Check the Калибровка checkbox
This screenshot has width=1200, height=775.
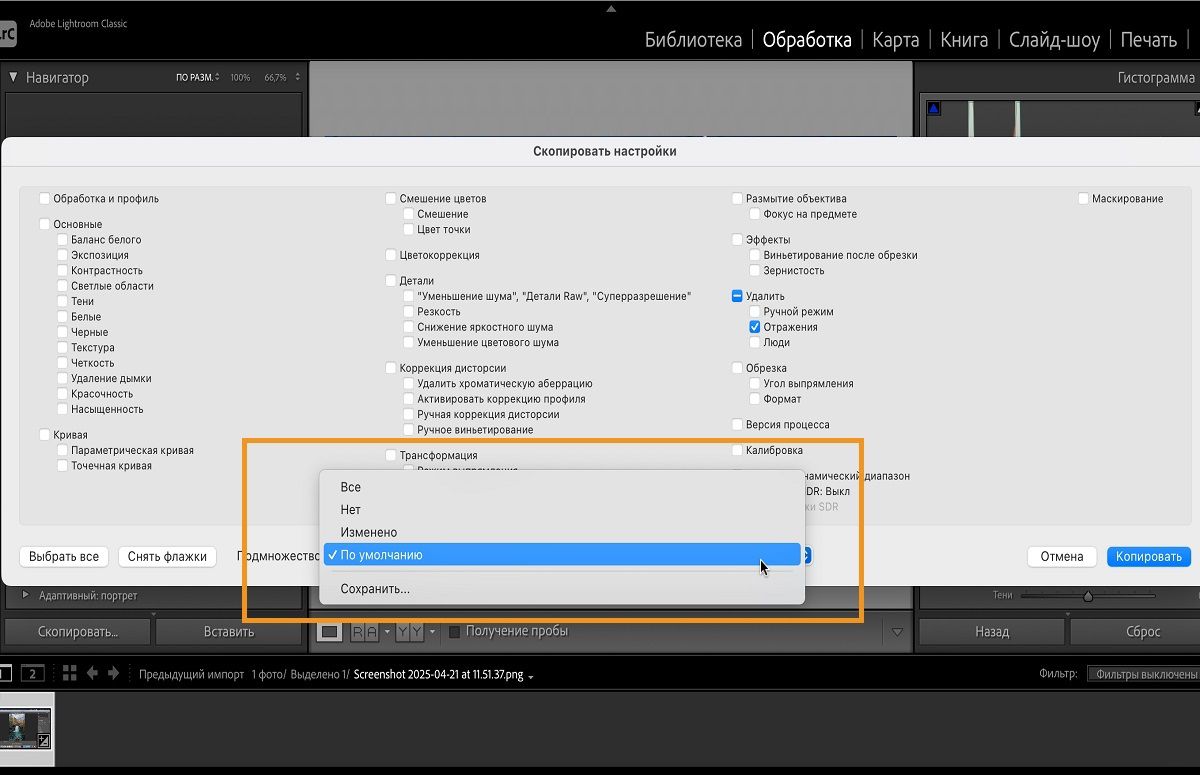pyautogui.click(x=737, y=450)
